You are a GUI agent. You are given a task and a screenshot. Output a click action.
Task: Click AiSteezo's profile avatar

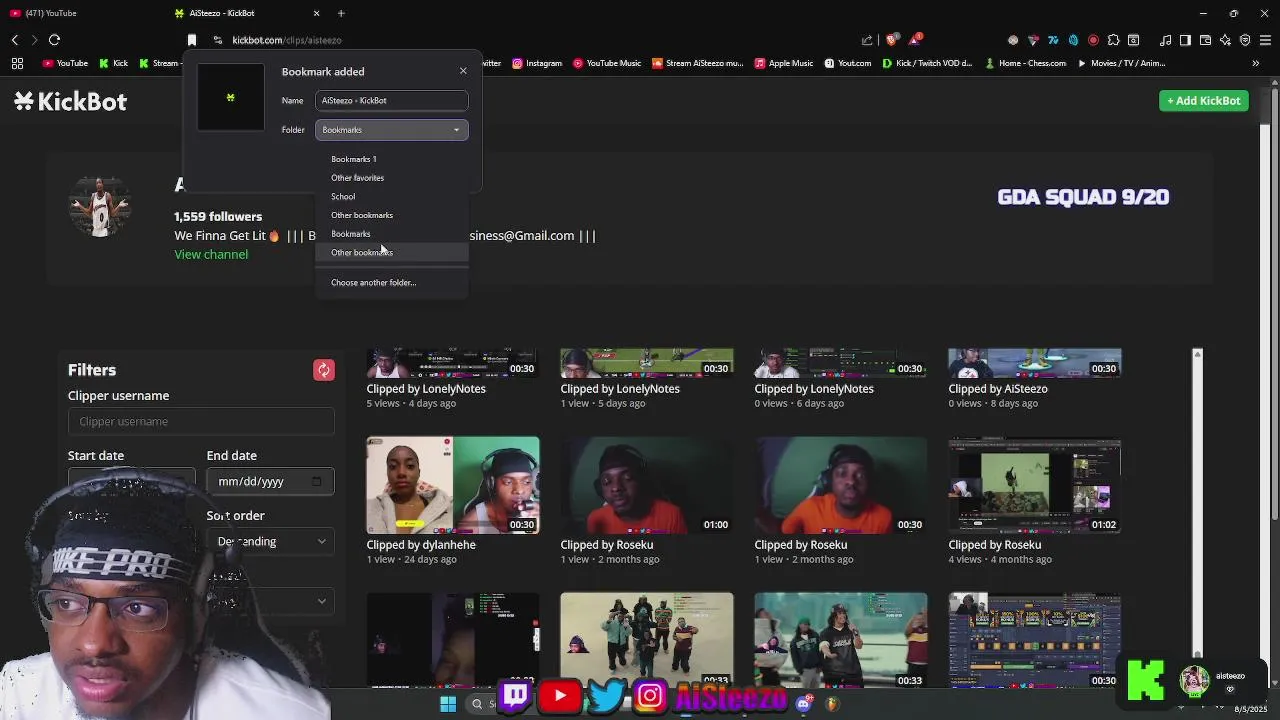99,207
